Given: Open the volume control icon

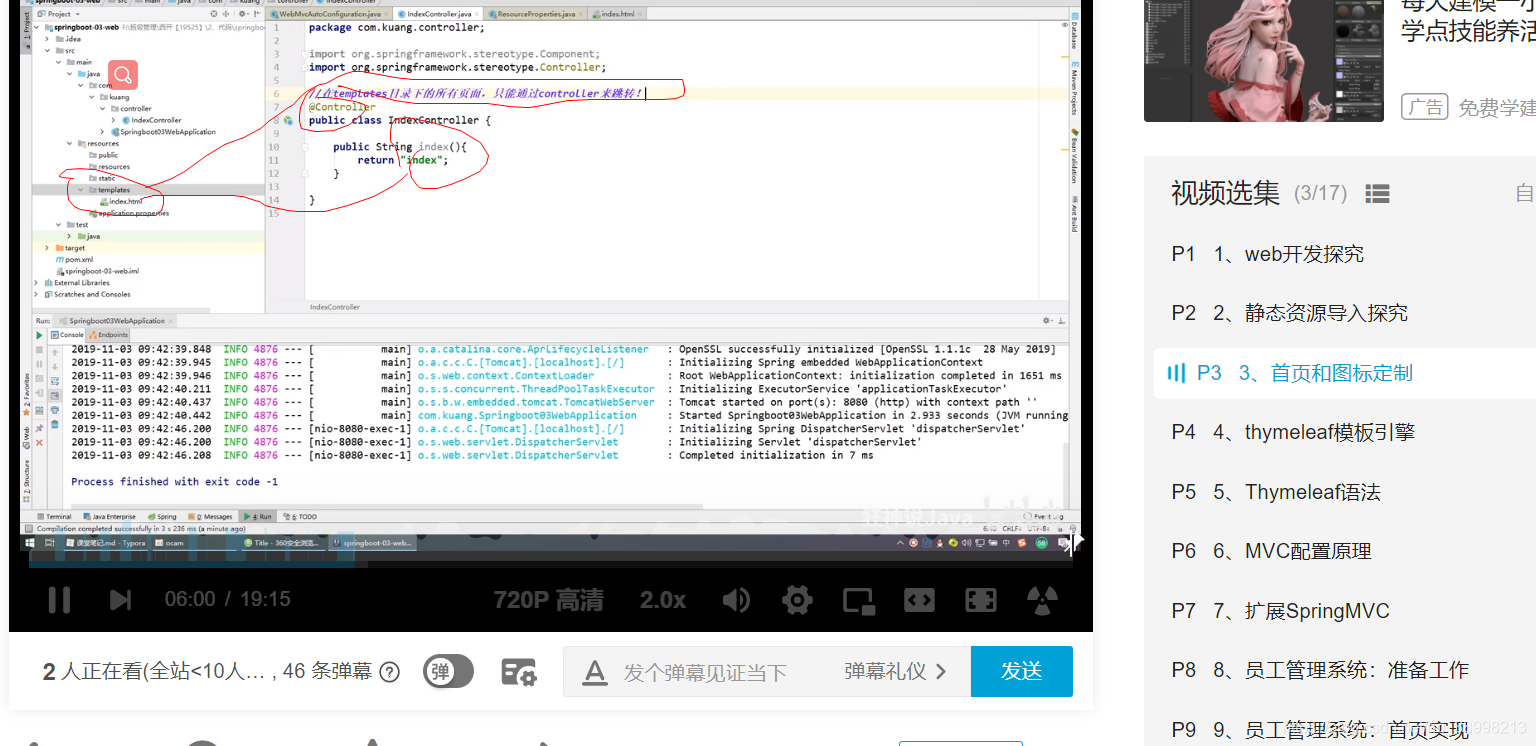Looking at the screenshot, I should click(x=736, y=599).
